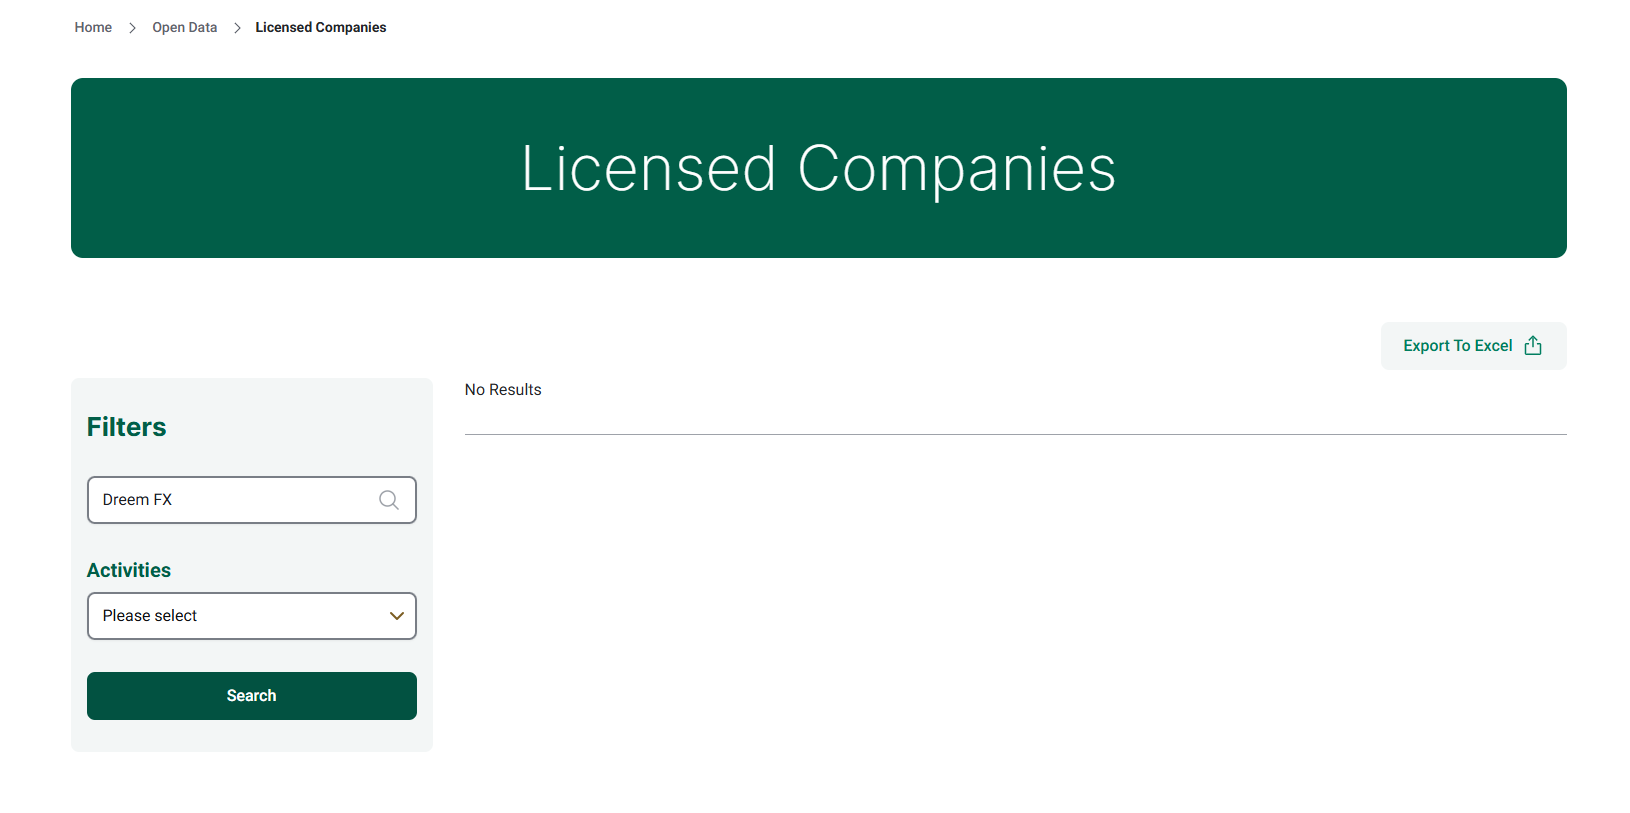The width and height of the screenshot is (1630, 813).
Task: Click the green Search button
Action: [252, 696]
